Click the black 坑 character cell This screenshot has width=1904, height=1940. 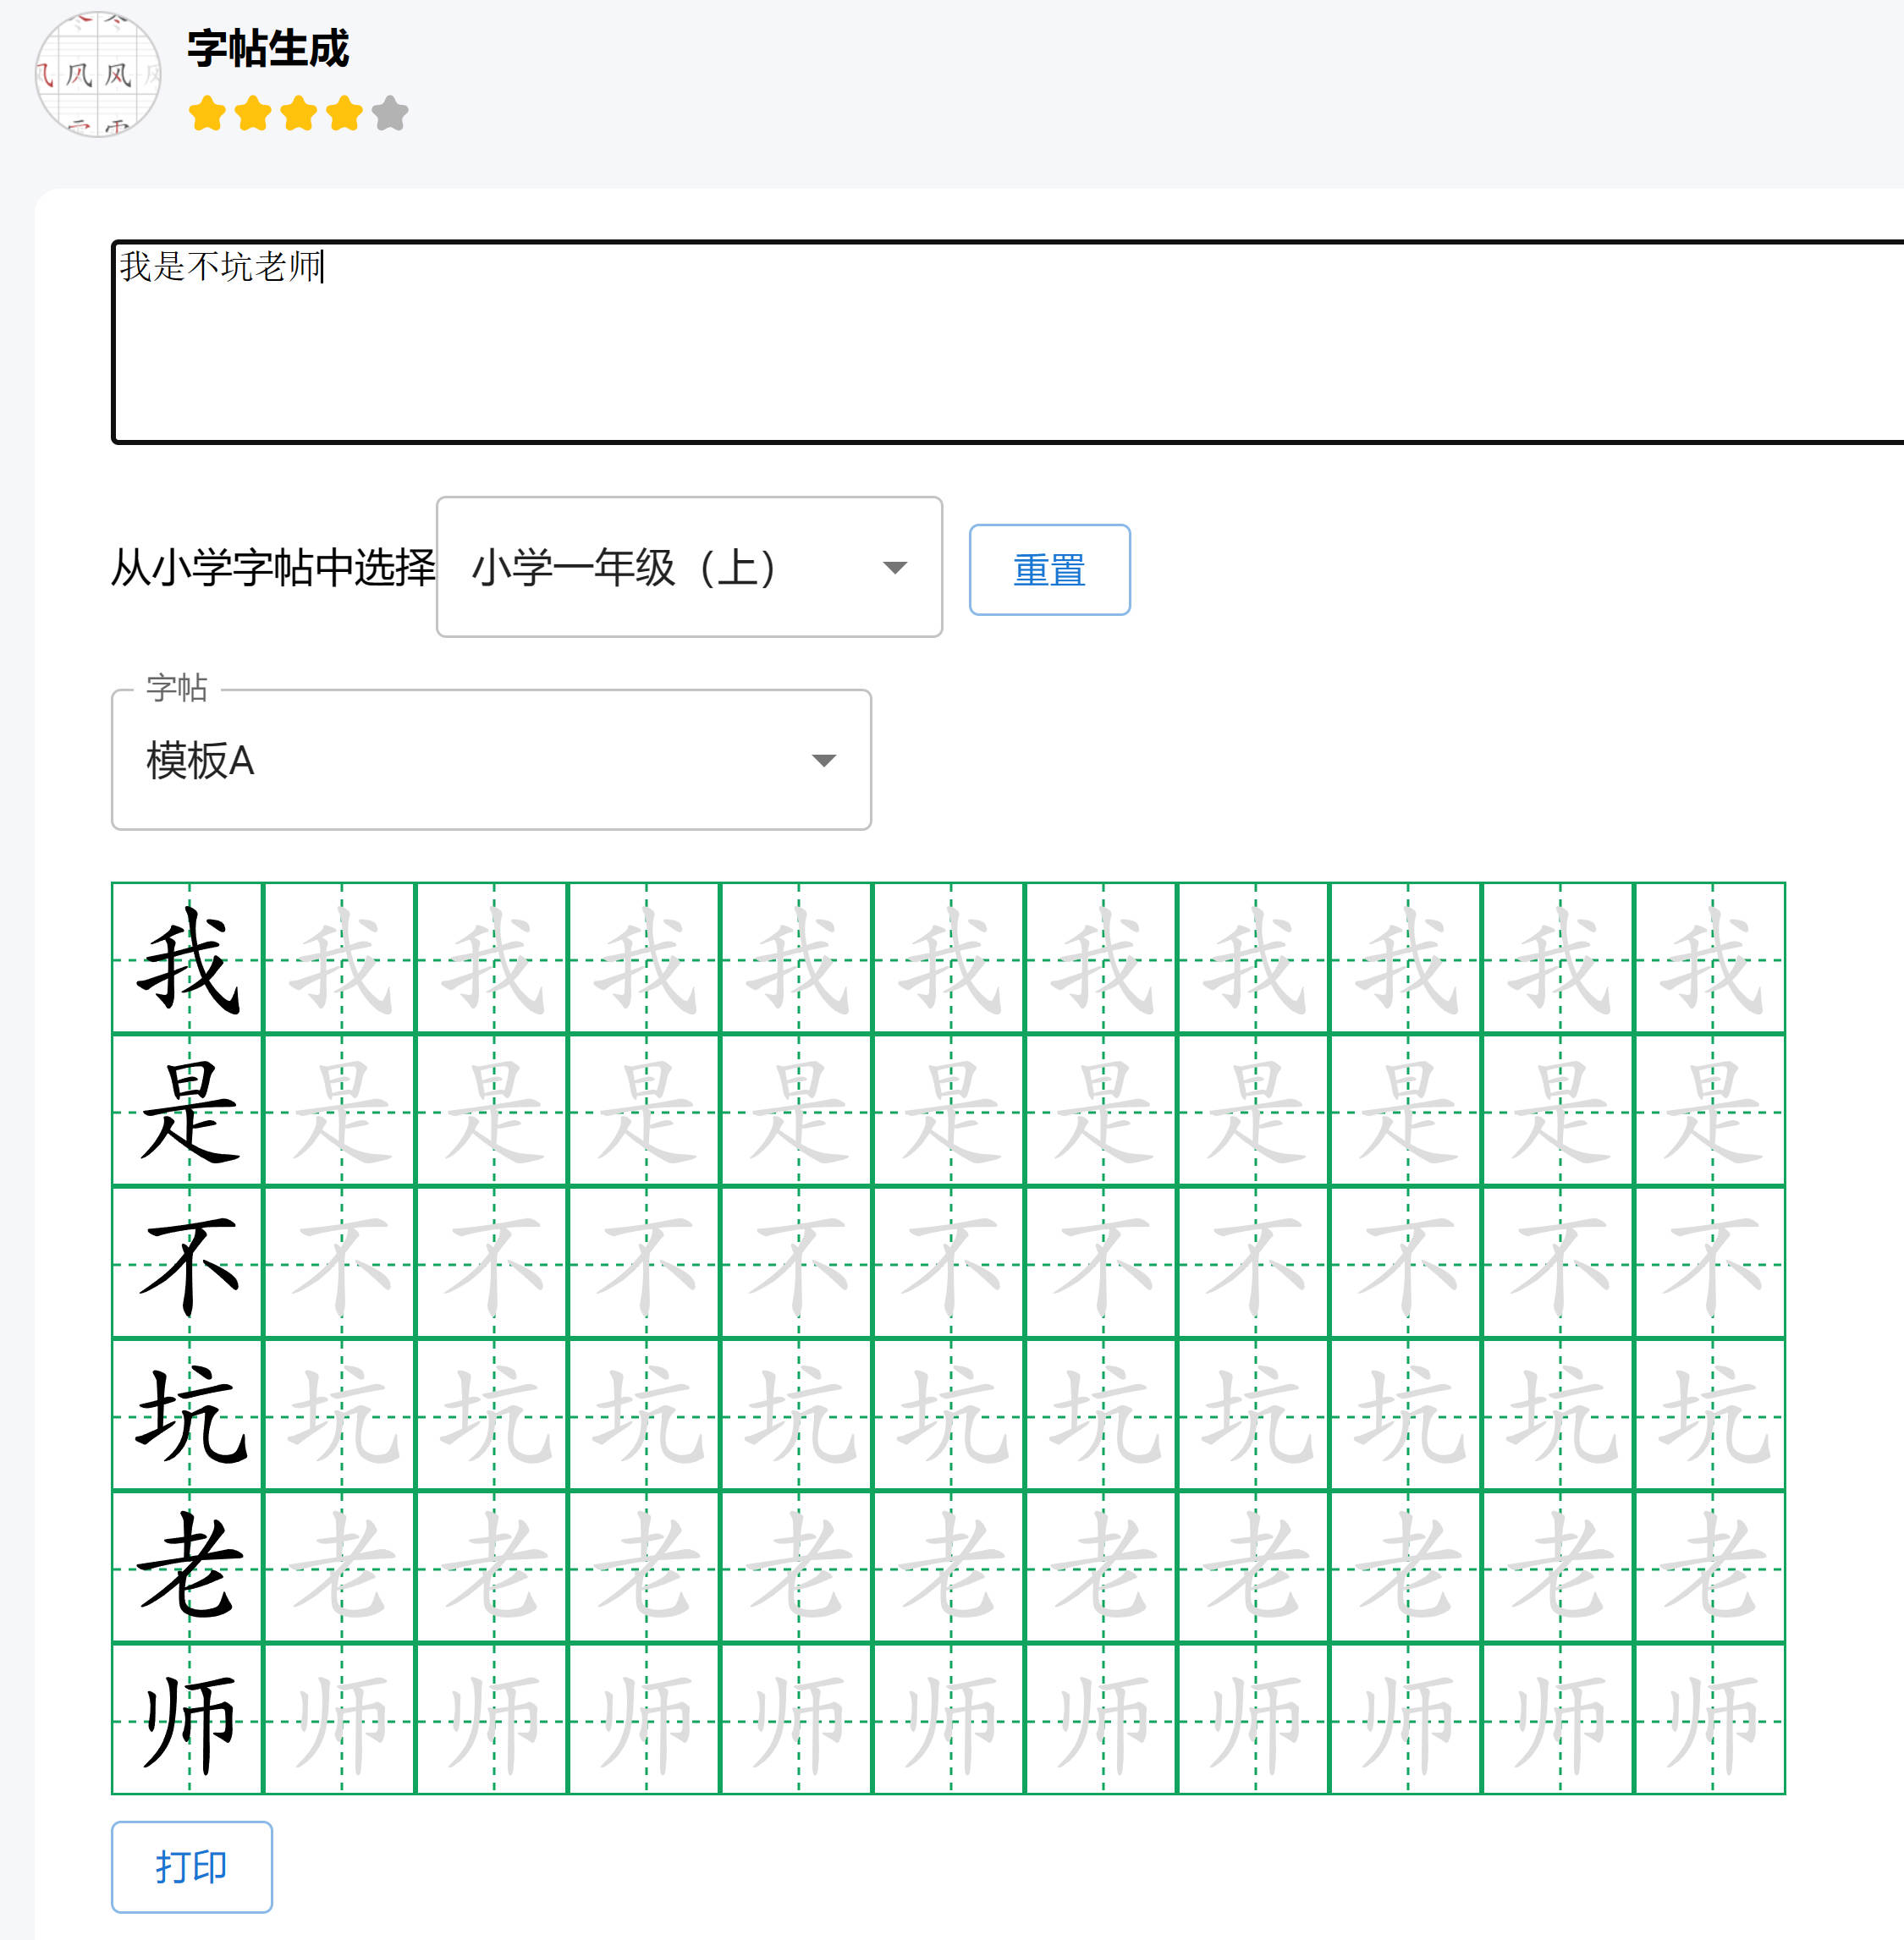pyautogui.click(x=188, y=1416)
